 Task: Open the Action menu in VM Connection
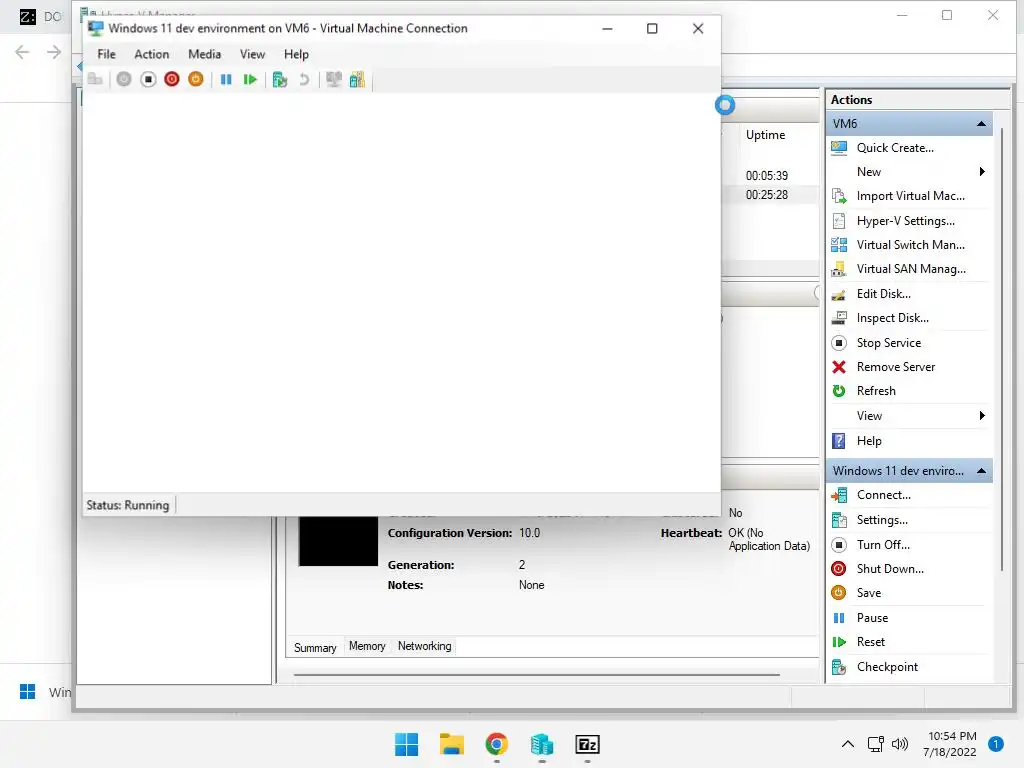[x=152, y=54]
